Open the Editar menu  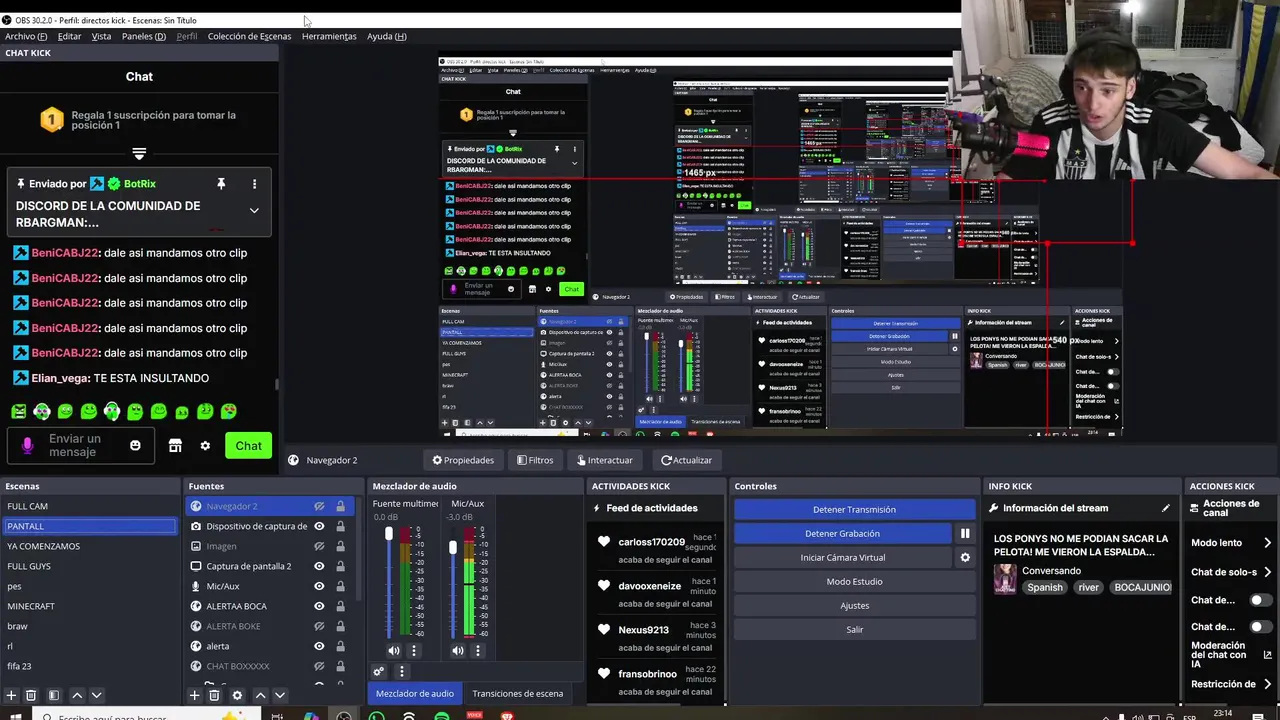[69, 36]
